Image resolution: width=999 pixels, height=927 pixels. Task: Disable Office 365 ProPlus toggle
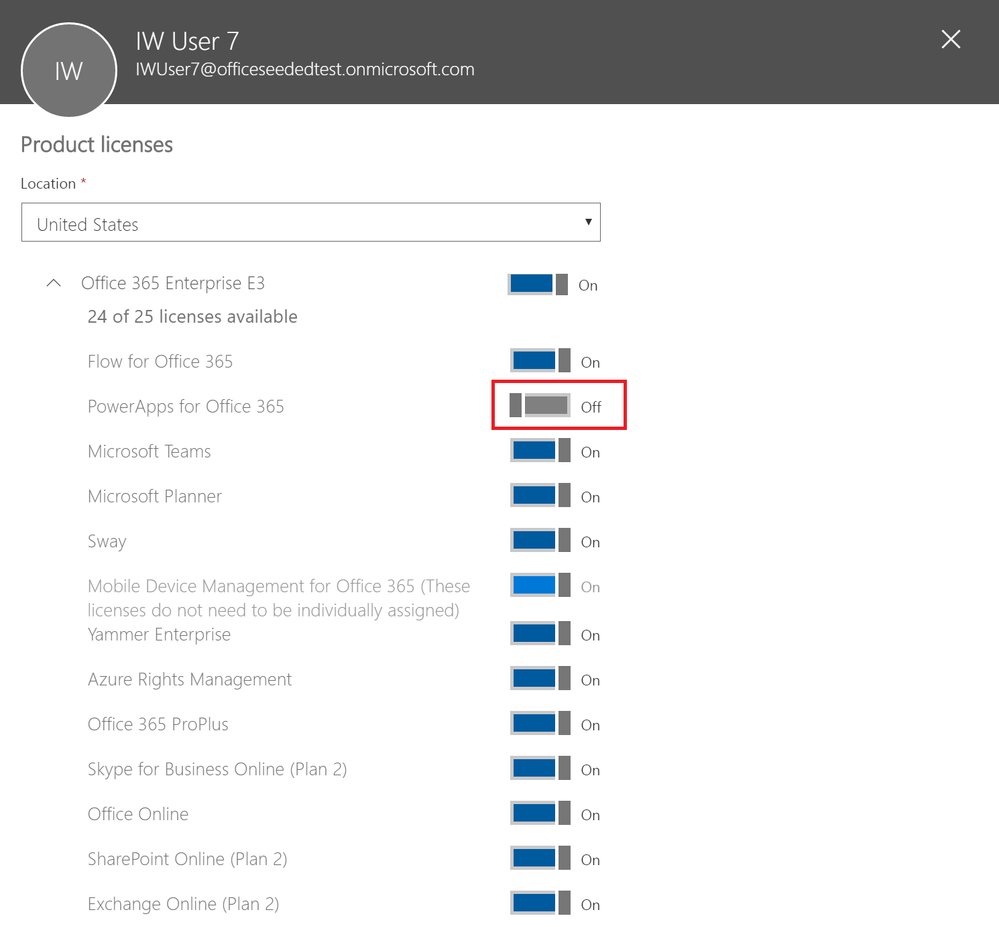tap(540, 724)
